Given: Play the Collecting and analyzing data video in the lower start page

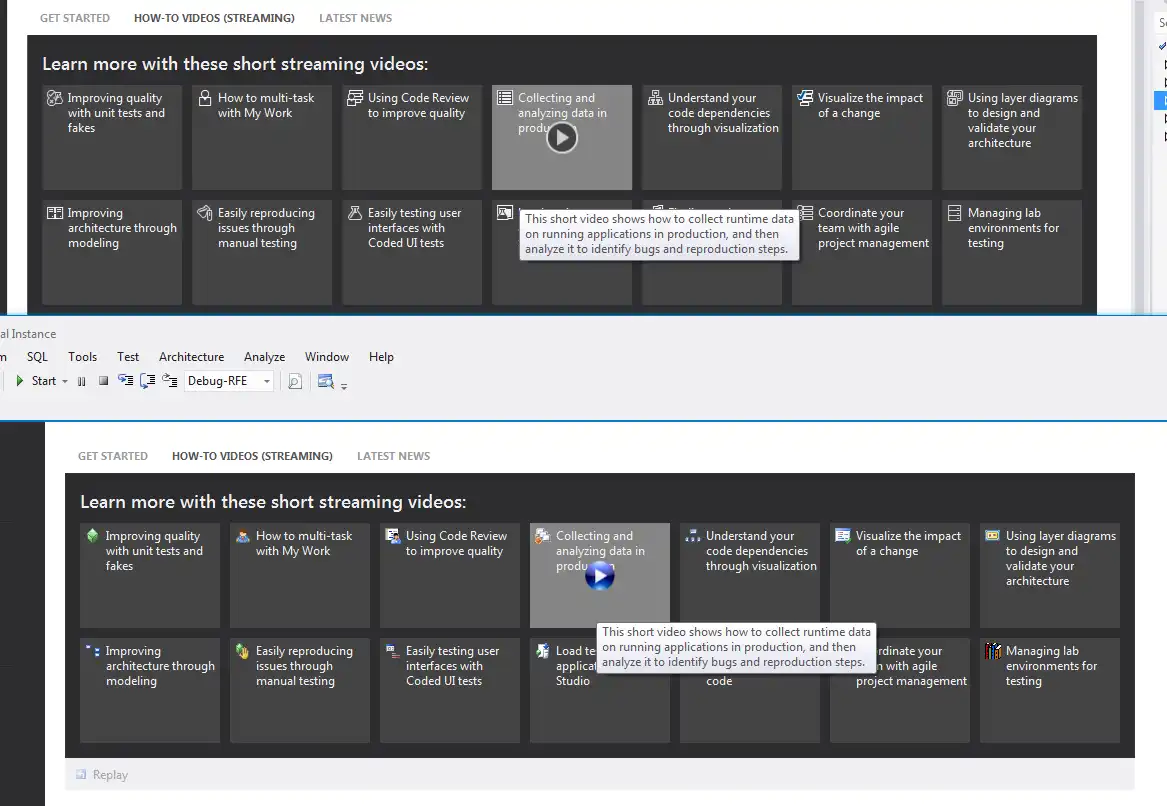Looking at the screenshot, I should click(600, 575).
